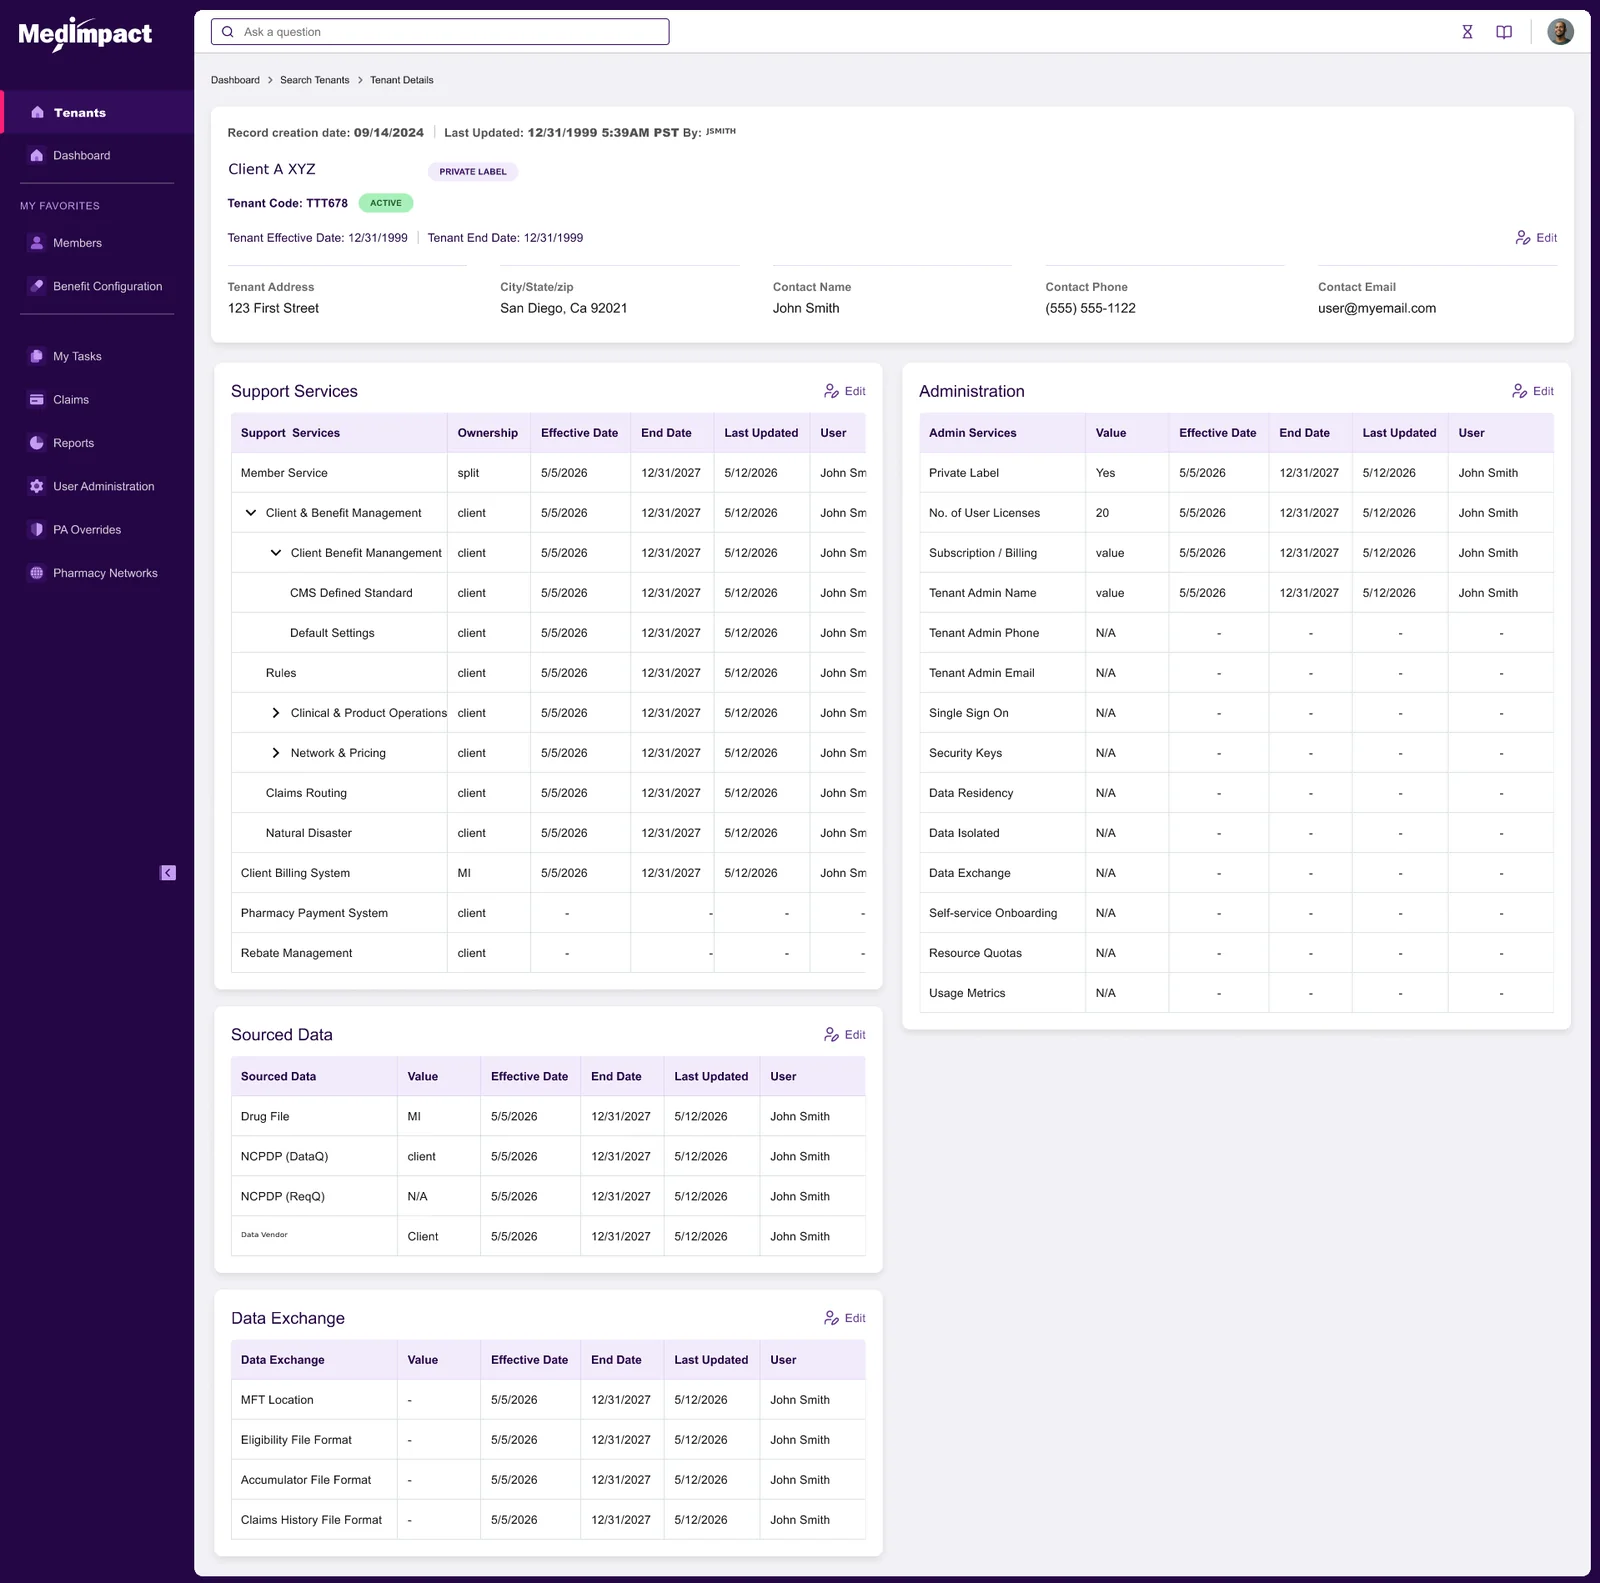Image resolution: width=1600 pixels, height=1583 pixels.
Task: Open the user profile avatar
Action: 1560,32
